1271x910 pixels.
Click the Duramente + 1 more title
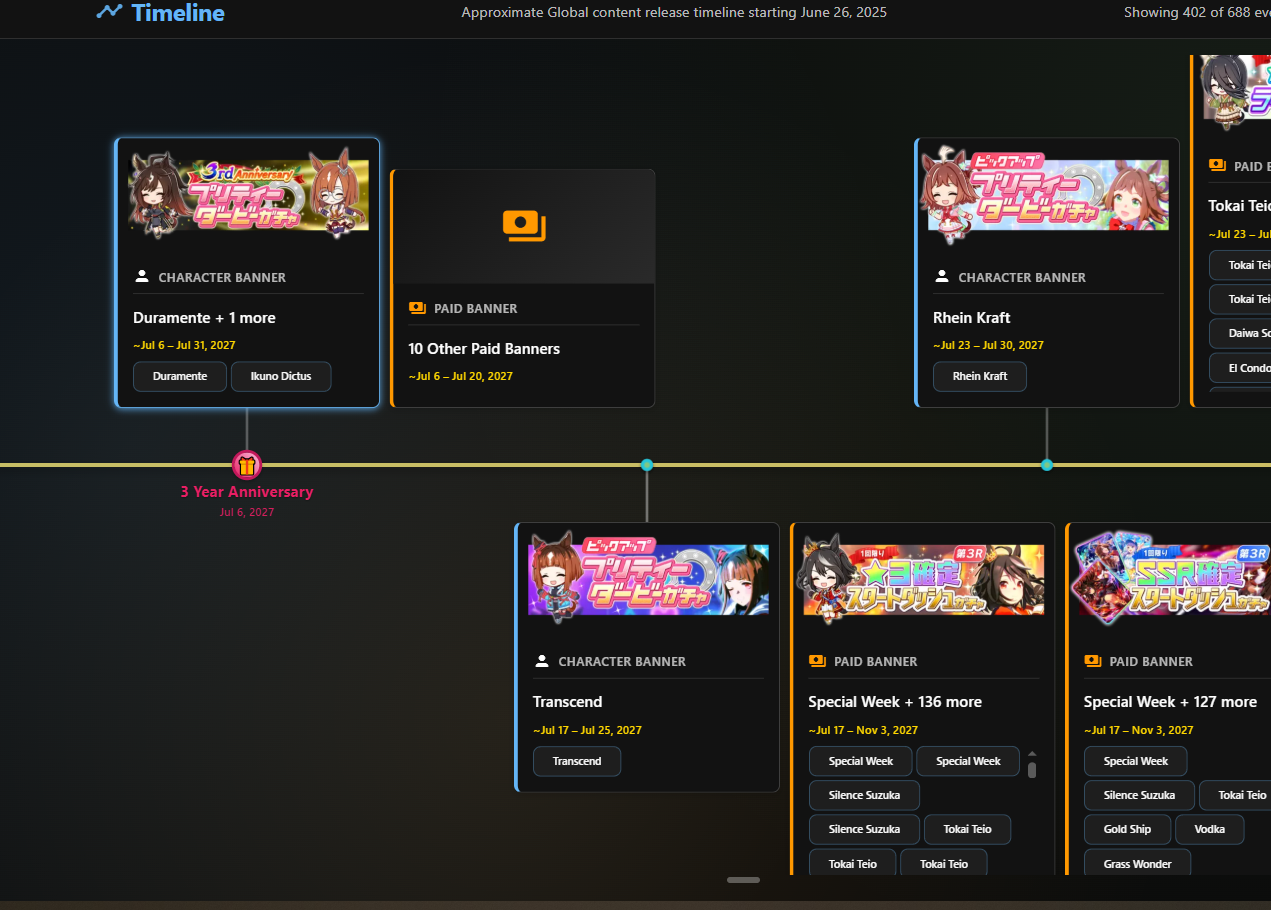click(204, 318)
